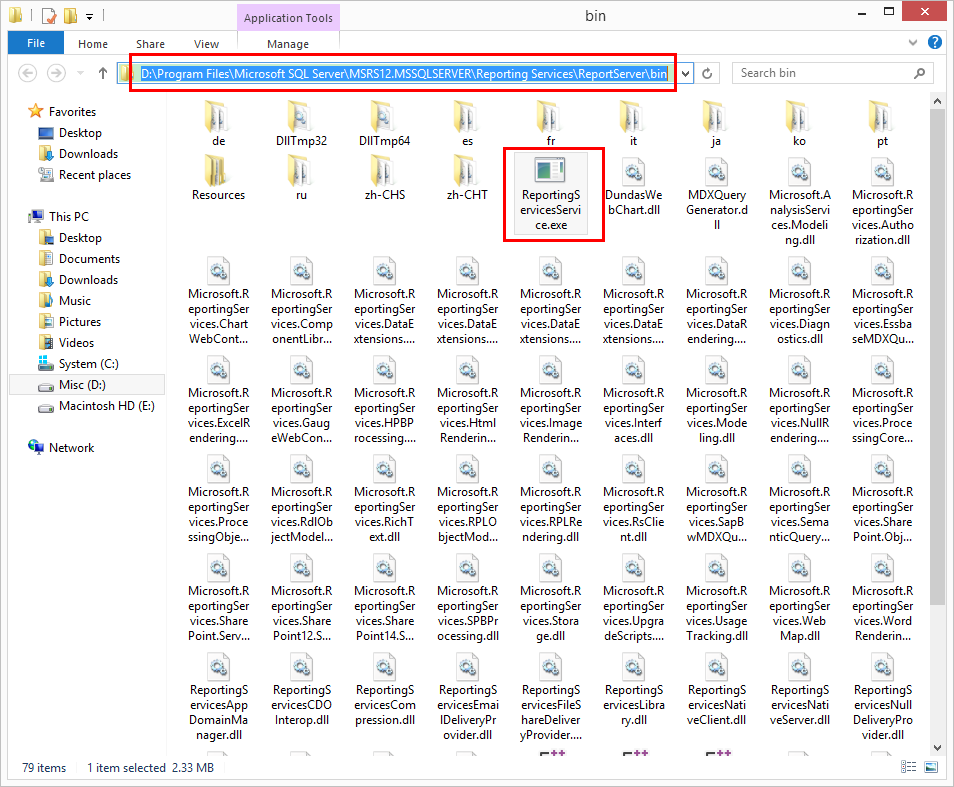Open Favorites in navigation pane

click(72, 111)
